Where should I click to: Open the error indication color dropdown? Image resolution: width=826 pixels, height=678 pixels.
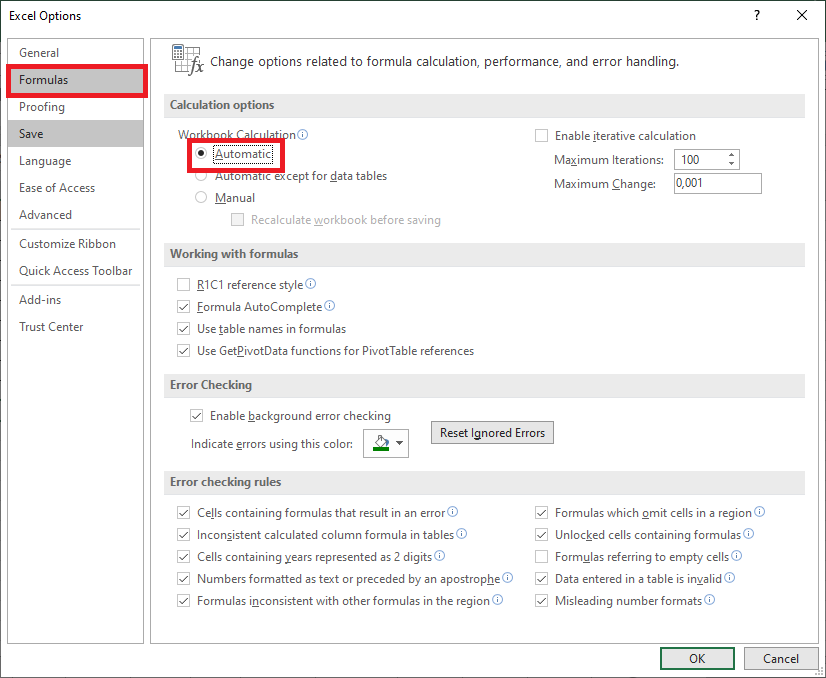[x=399, y=443]
